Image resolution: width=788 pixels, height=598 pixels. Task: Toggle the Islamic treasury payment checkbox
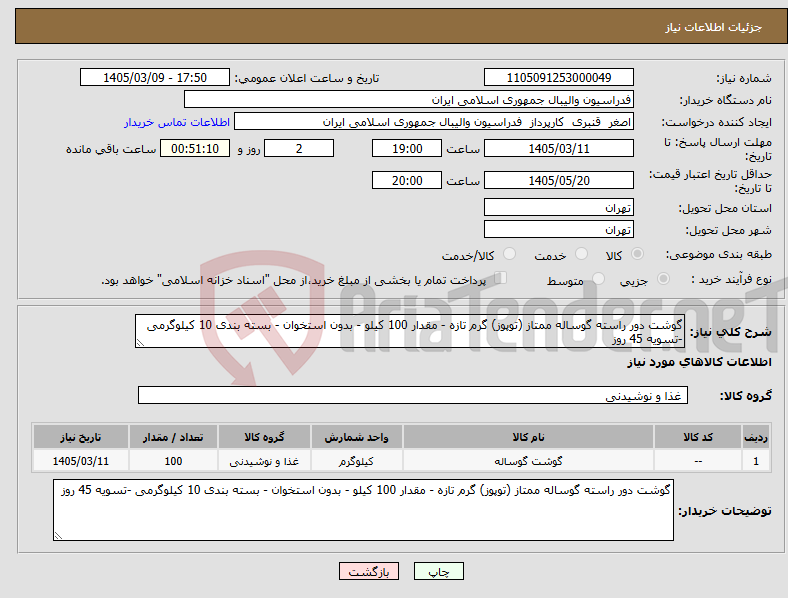(501, 278)
